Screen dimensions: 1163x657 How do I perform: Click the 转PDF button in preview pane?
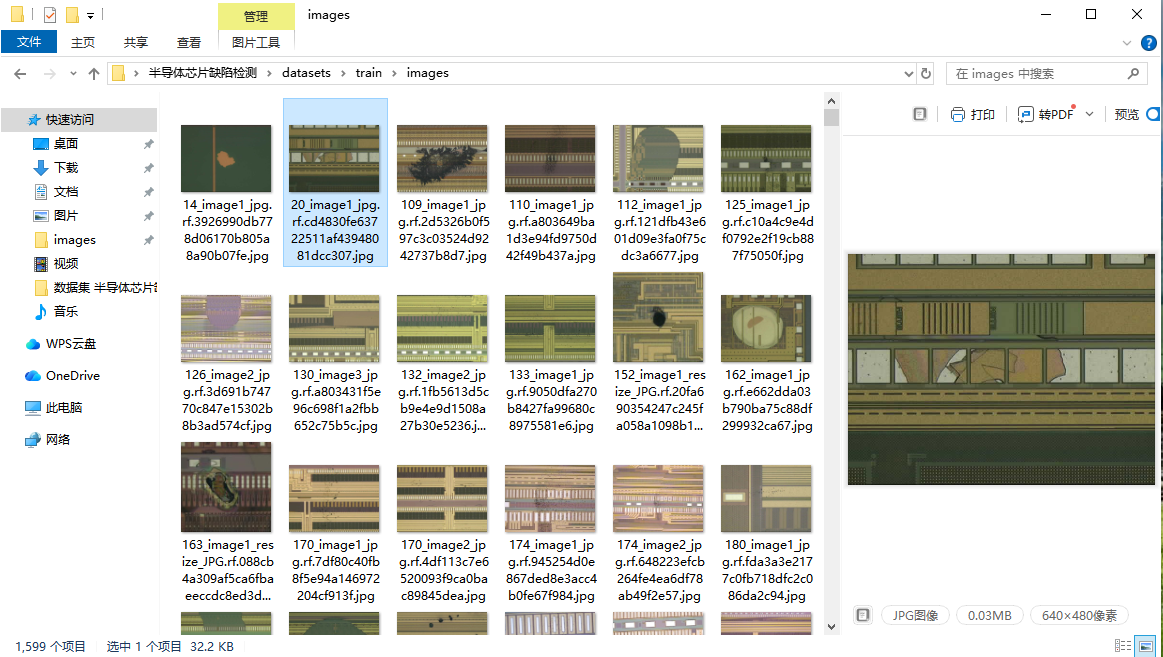[x=1046, y=114]
